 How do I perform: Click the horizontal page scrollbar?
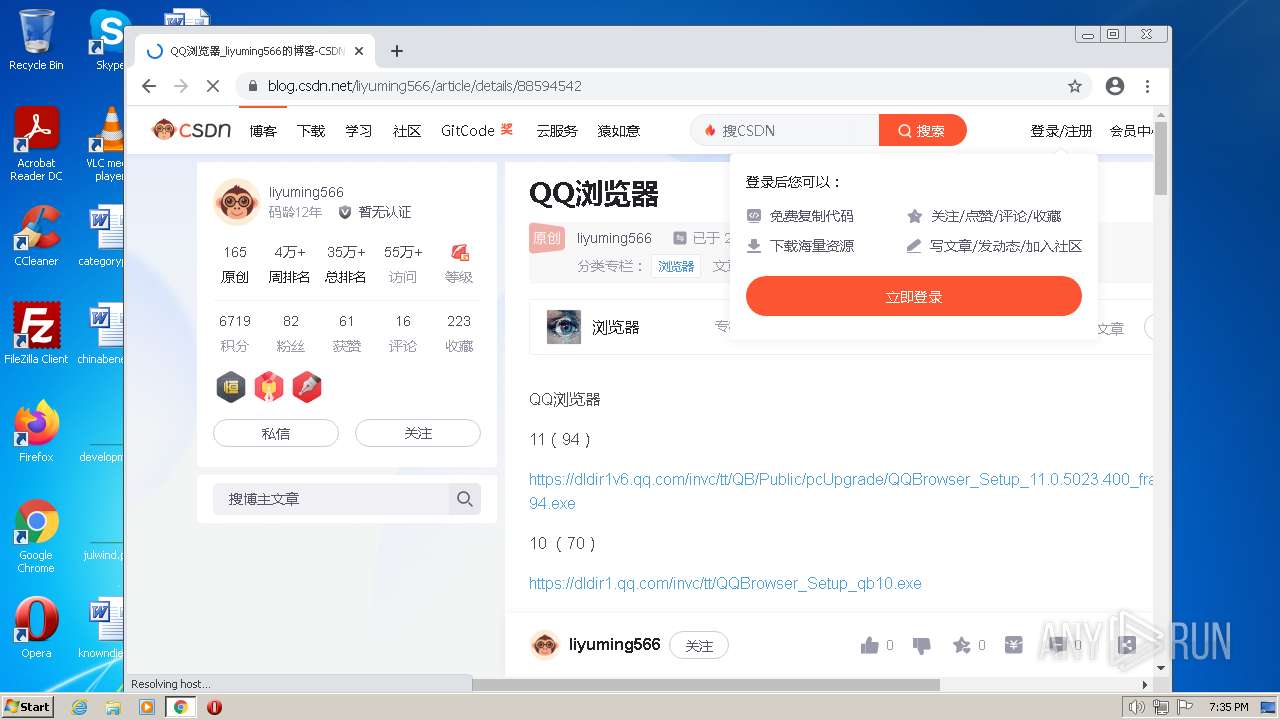[x=705, y=685]
